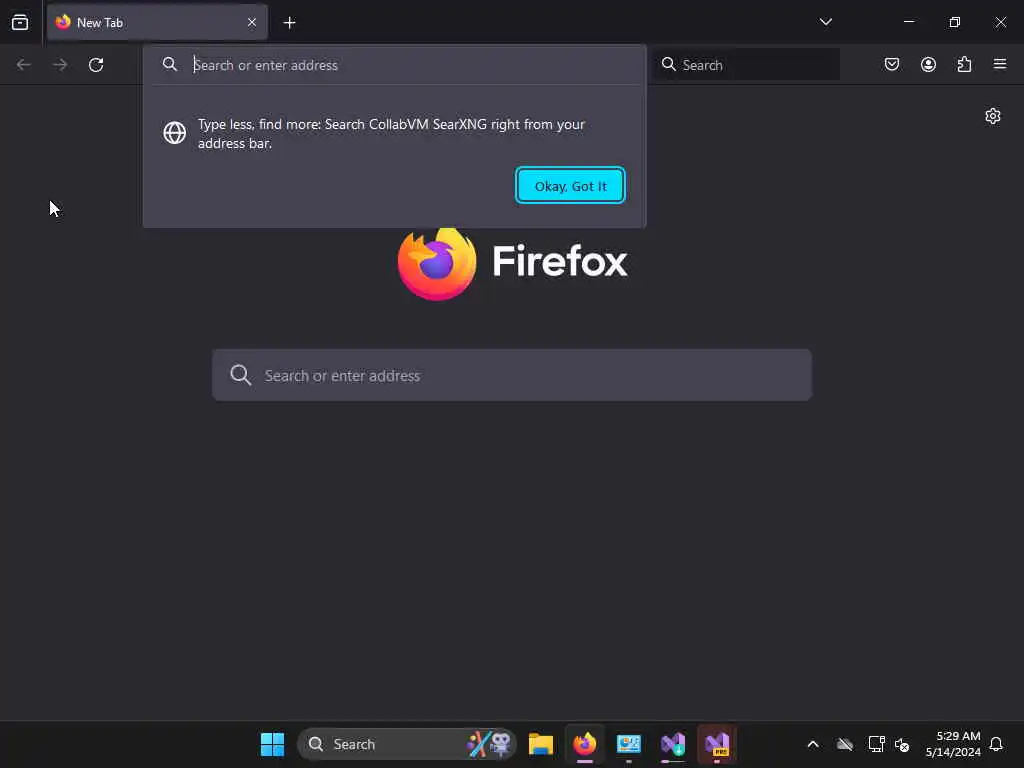
Task: Open the Extensions puzzle icon
Action: 964,64
